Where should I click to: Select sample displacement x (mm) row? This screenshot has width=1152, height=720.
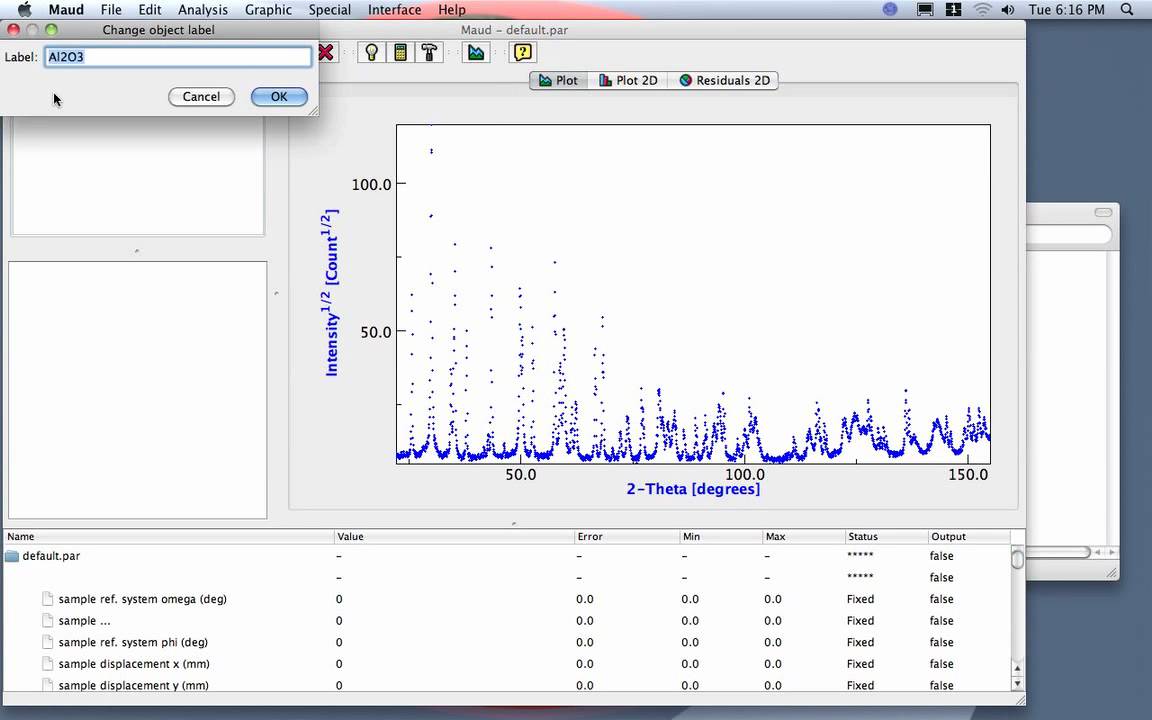pos(507,663)
